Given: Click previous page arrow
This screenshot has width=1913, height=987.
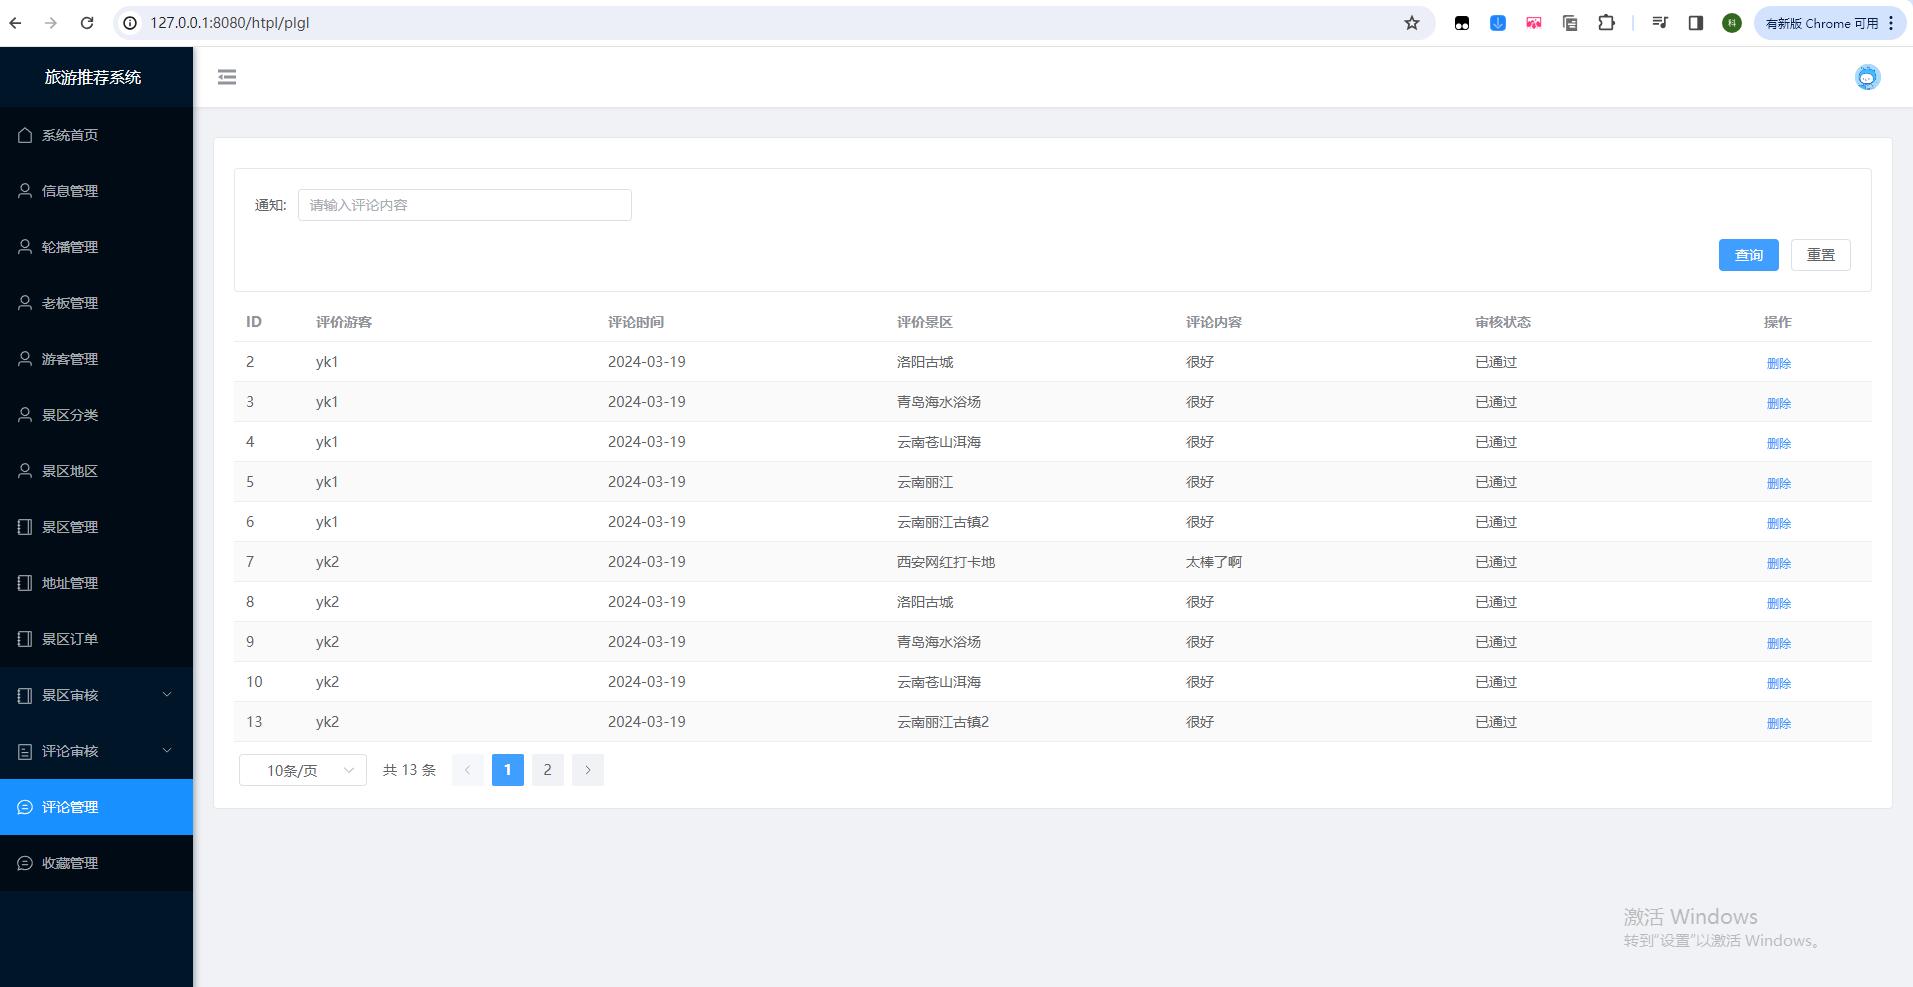Looking at the screenshot, I should click(468, 770).
